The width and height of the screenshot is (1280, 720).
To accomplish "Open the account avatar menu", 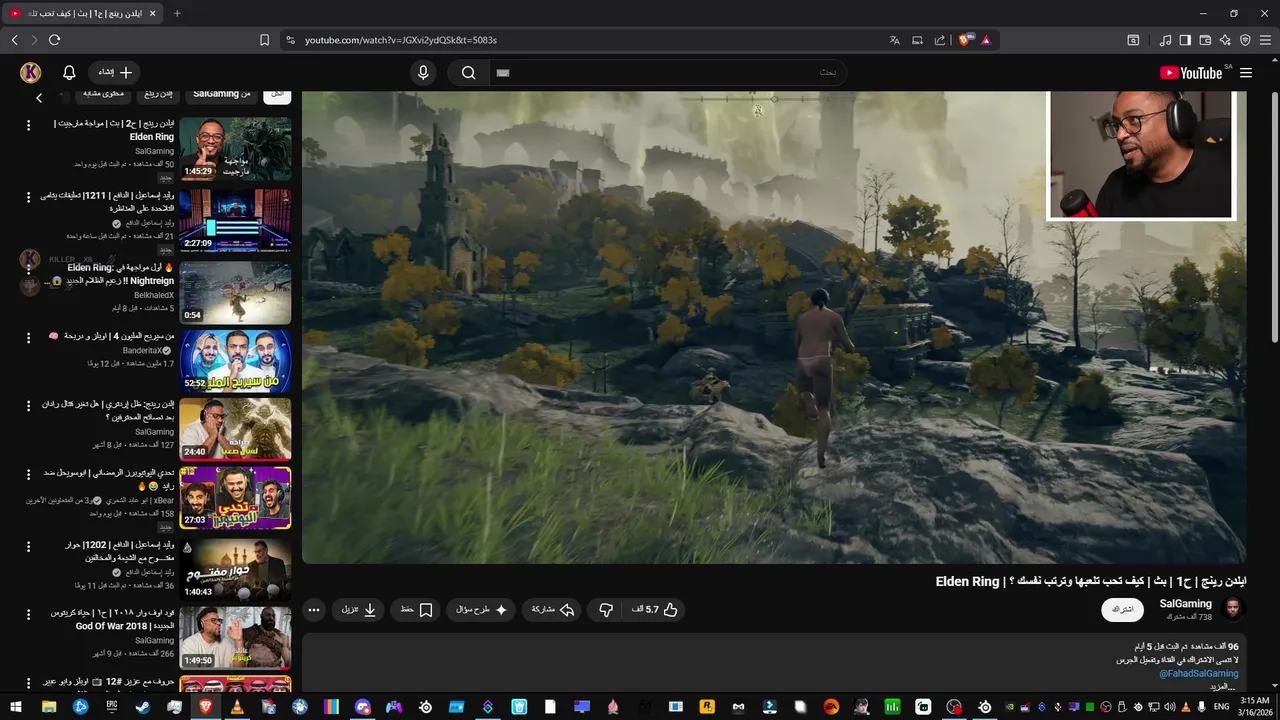I will pyautogui.click(x=30, y=72).
